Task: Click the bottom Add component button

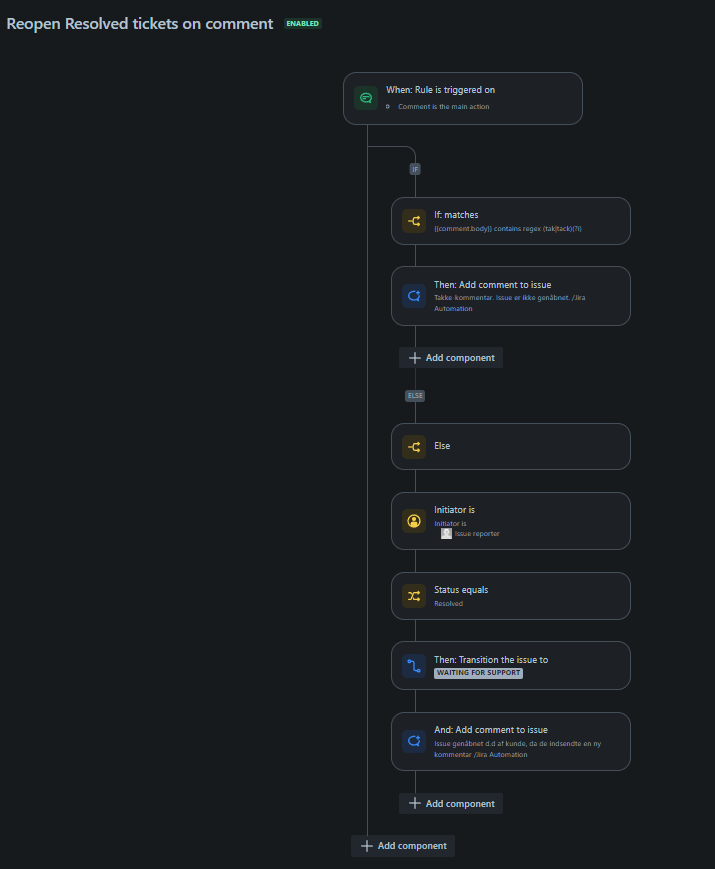Action: tap(402, 845)
